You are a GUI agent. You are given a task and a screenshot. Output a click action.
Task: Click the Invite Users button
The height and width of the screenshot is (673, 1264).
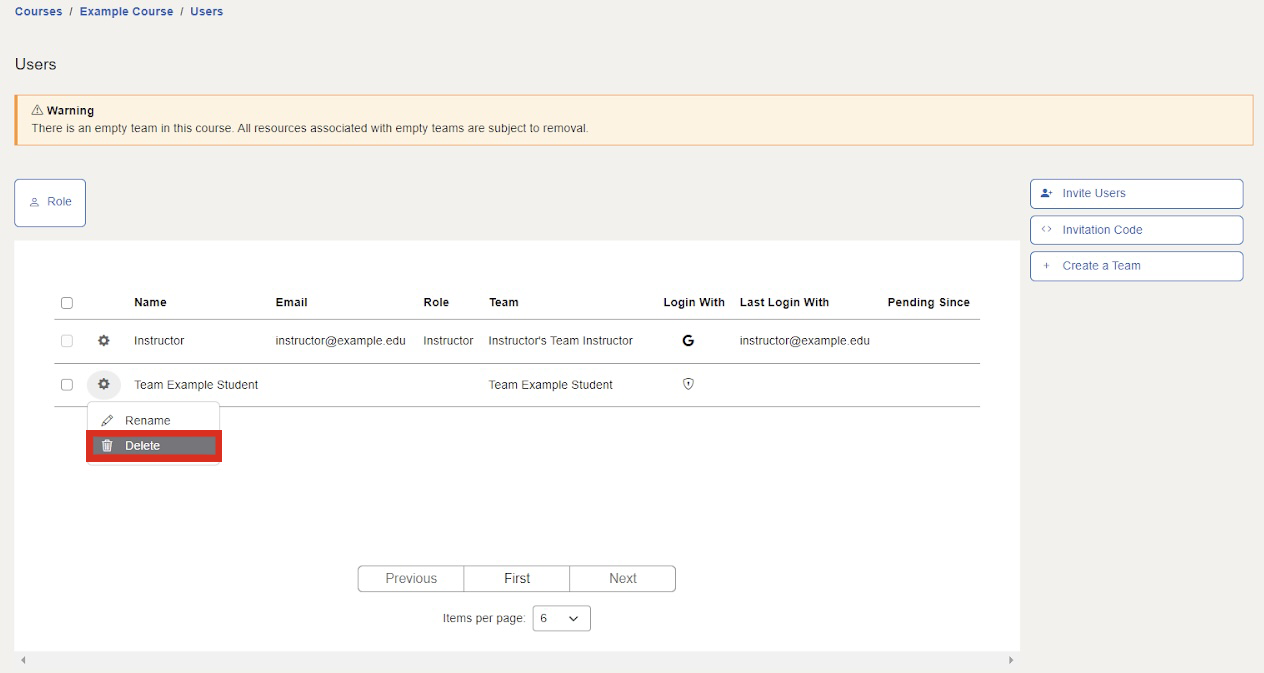click(1137, 193)
